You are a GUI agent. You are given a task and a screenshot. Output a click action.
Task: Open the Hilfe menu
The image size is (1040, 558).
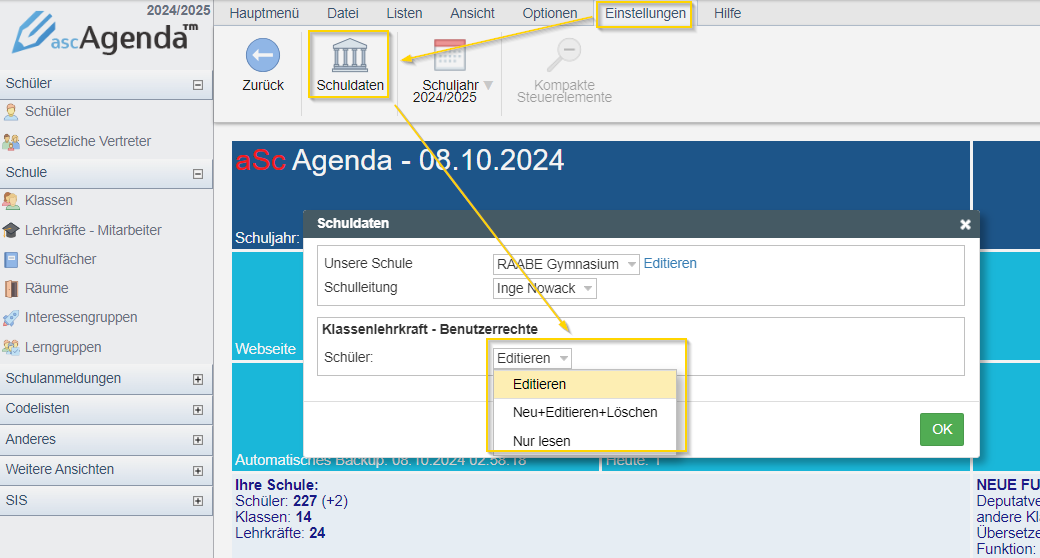pos(727,13)
